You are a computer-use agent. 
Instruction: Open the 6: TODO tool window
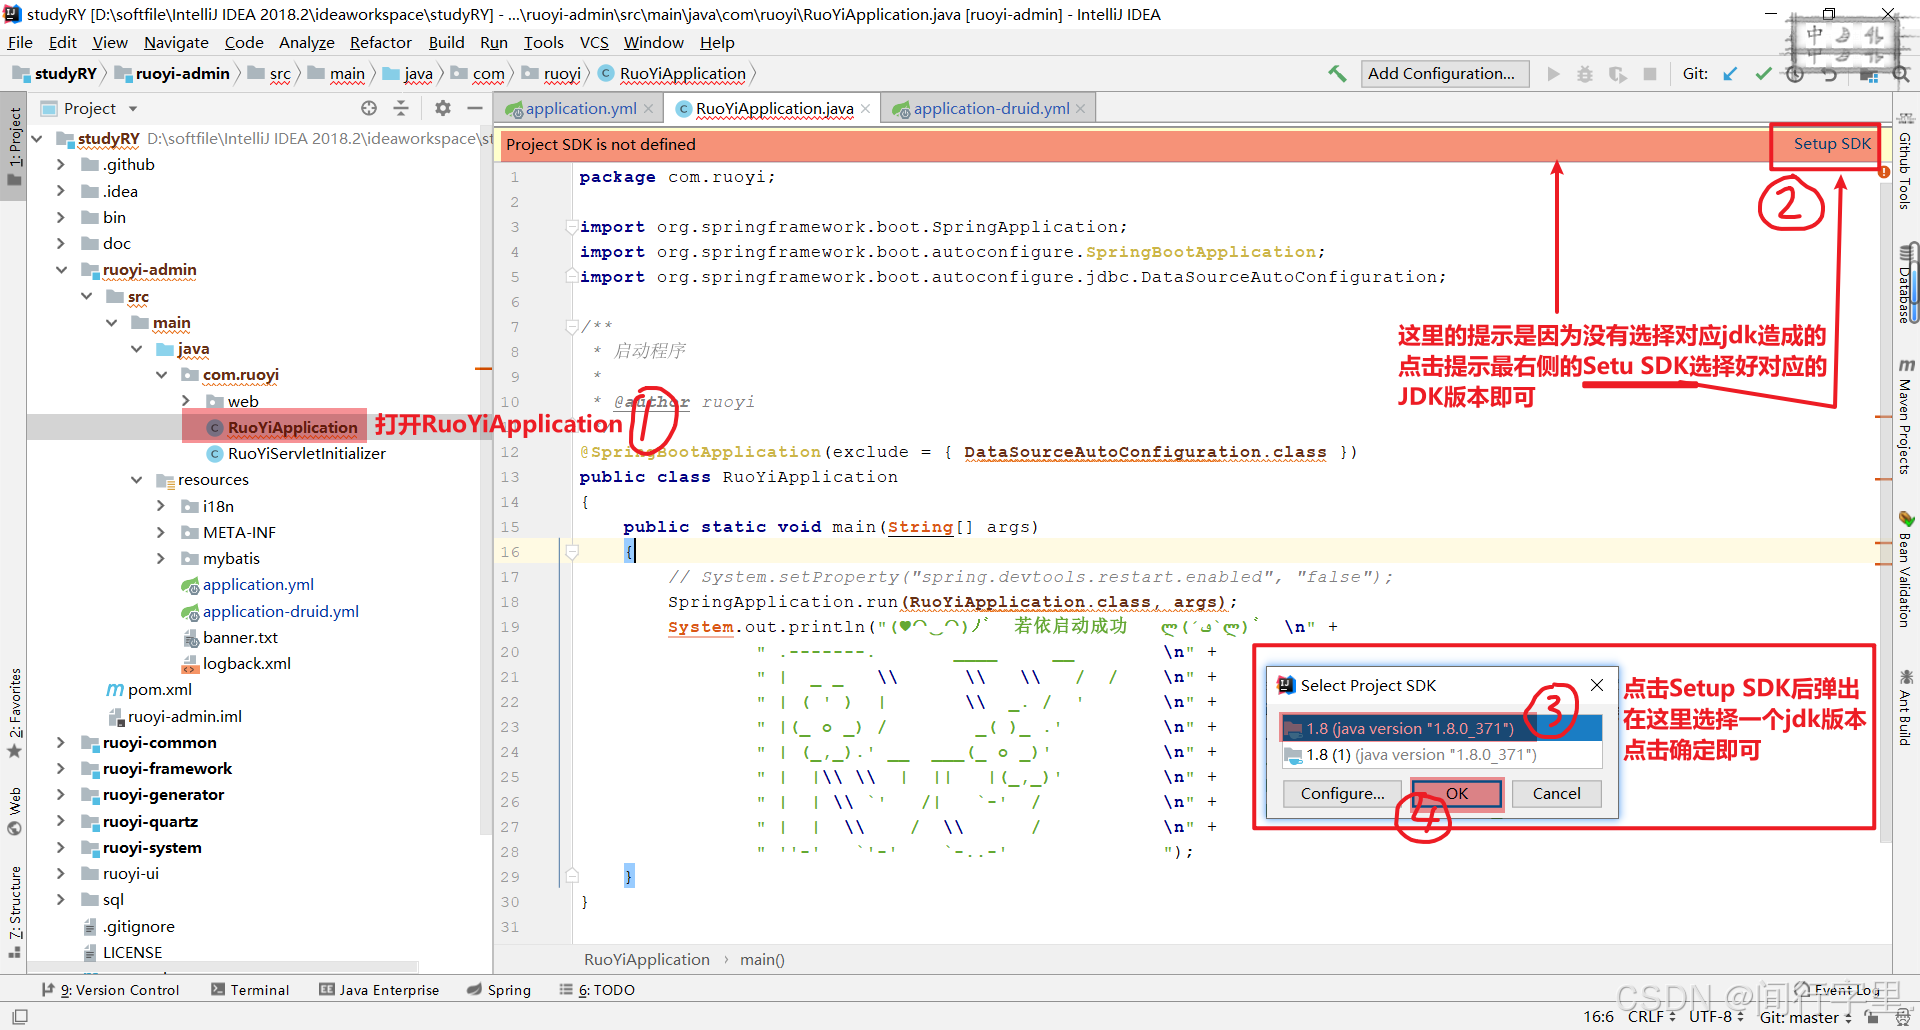coord(597,990)
